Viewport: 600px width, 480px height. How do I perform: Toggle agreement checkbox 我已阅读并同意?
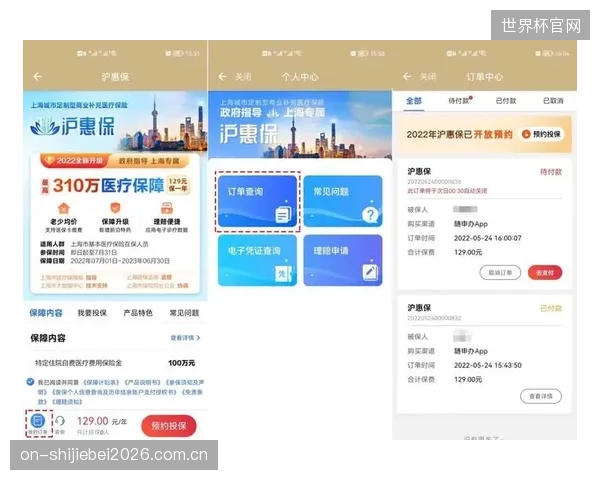tap(30, 382)
